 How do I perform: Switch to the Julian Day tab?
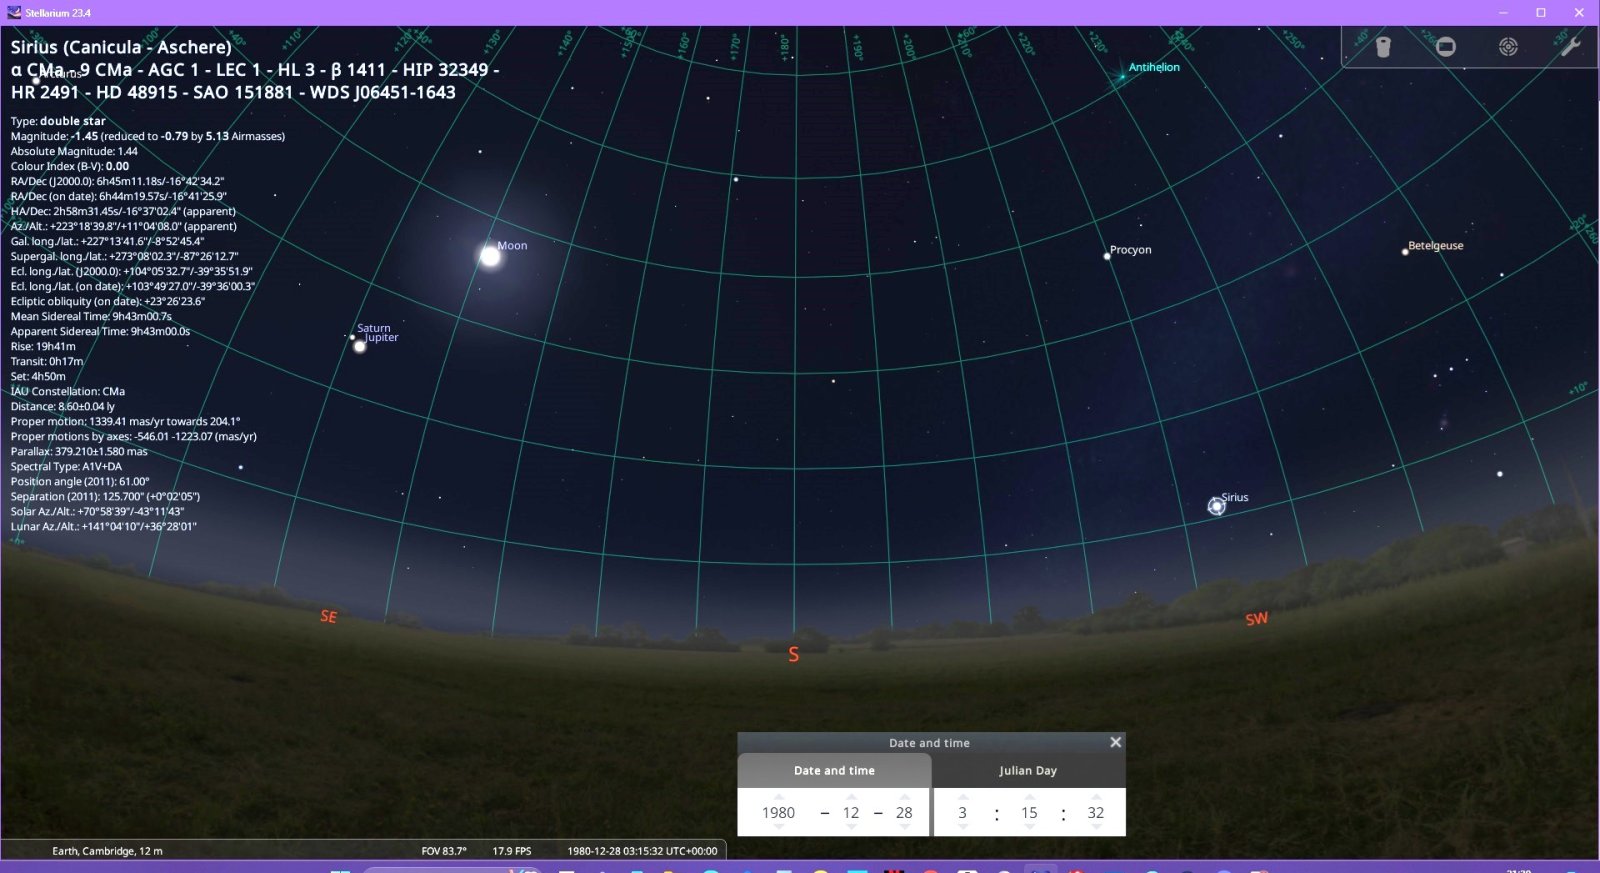[x=1028, y=771]
